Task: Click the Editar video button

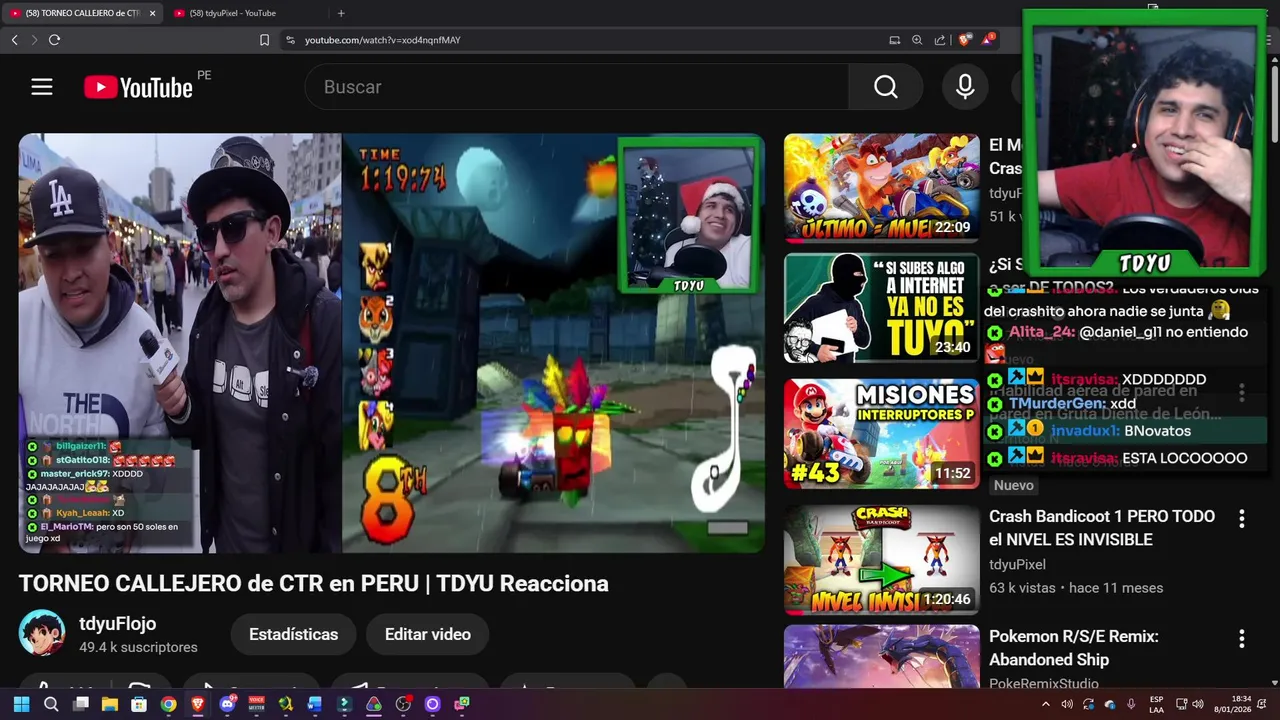Action: coord(427,634)
